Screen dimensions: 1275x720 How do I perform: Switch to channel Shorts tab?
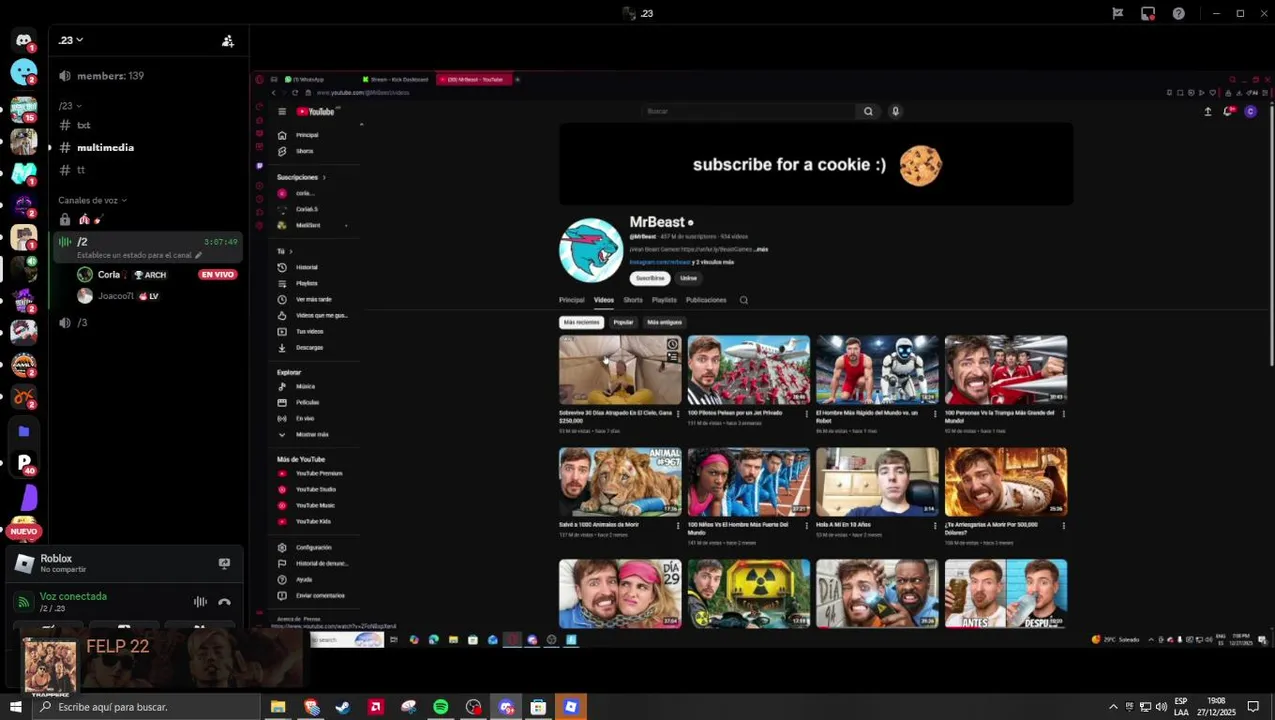(633, 300)
